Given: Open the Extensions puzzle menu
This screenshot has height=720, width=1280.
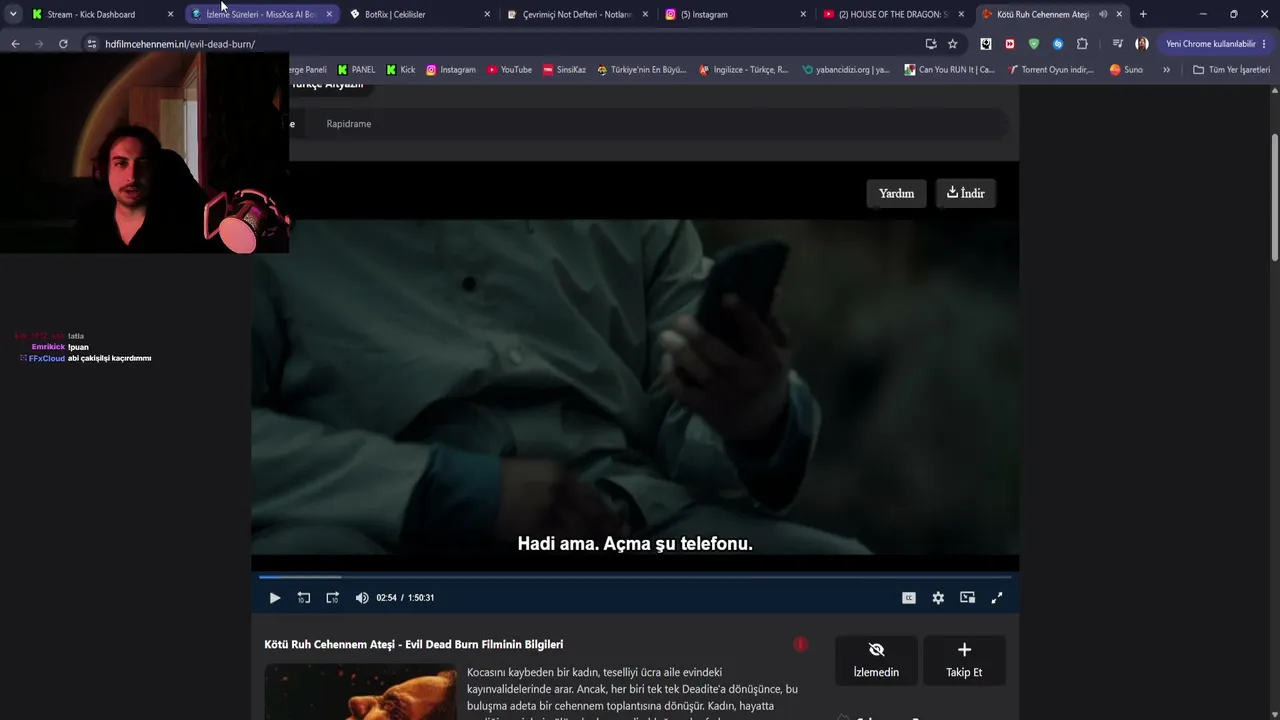Looking at the screenshot, I should [1082, 44].
